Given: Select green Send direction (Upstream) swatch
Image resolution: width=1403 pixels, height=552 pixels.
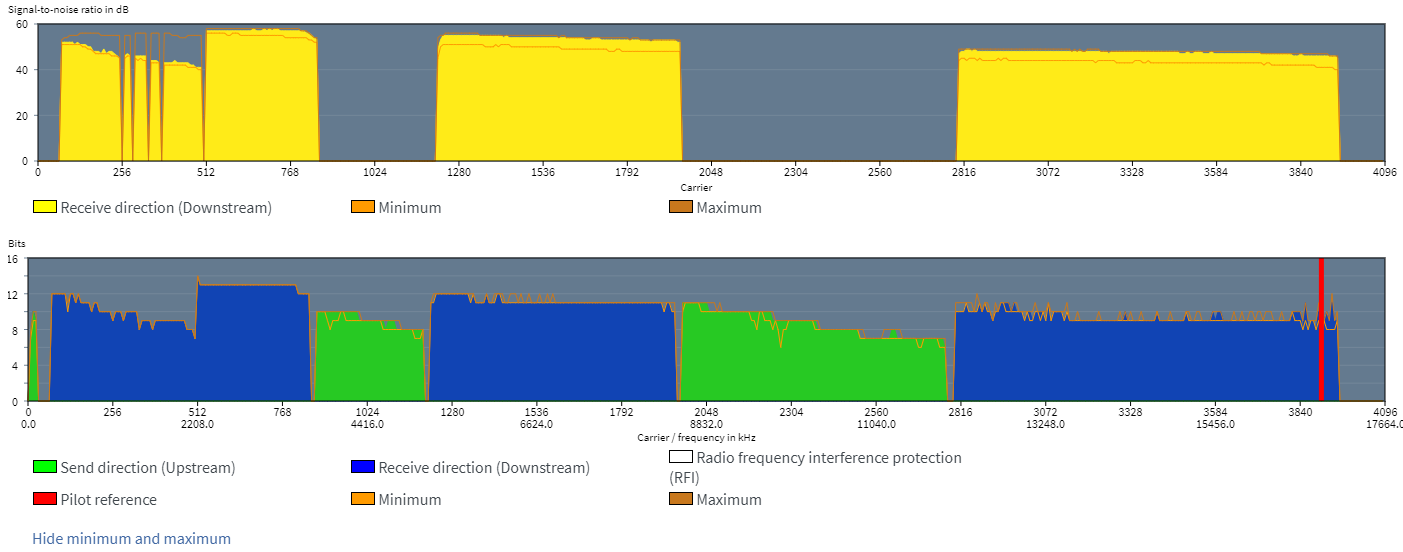Looking at the screenshot, I should click(x=45, y=467).
